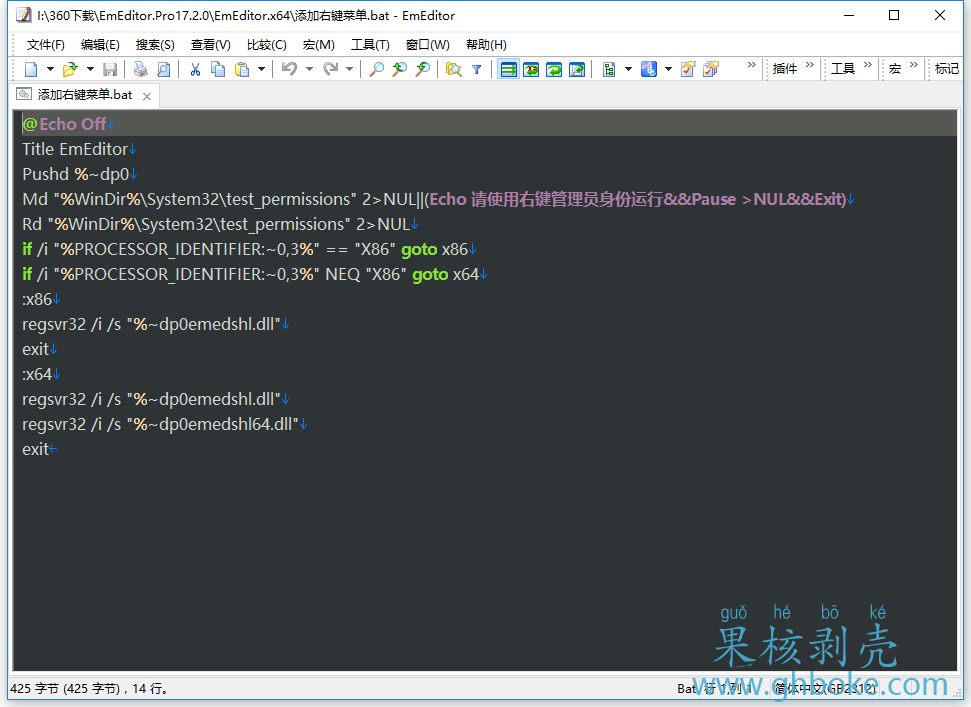Click the Filter funnel icon
The width and height of the screenshot is (971, 707).
(x=477, y=69)
